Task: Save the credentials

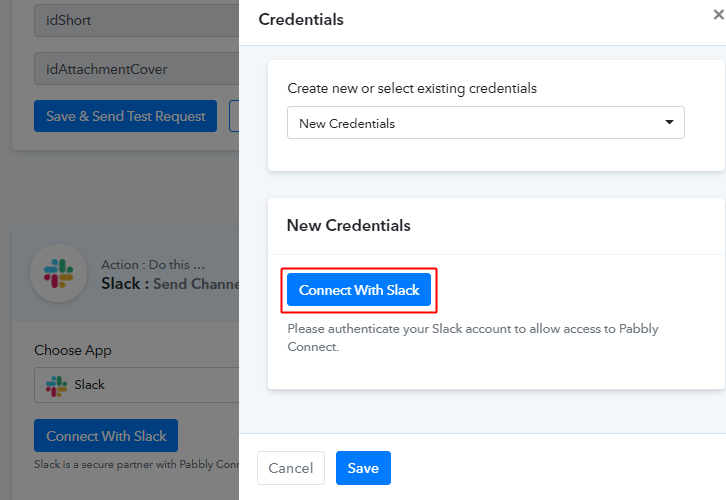Action: pos(363,468)
